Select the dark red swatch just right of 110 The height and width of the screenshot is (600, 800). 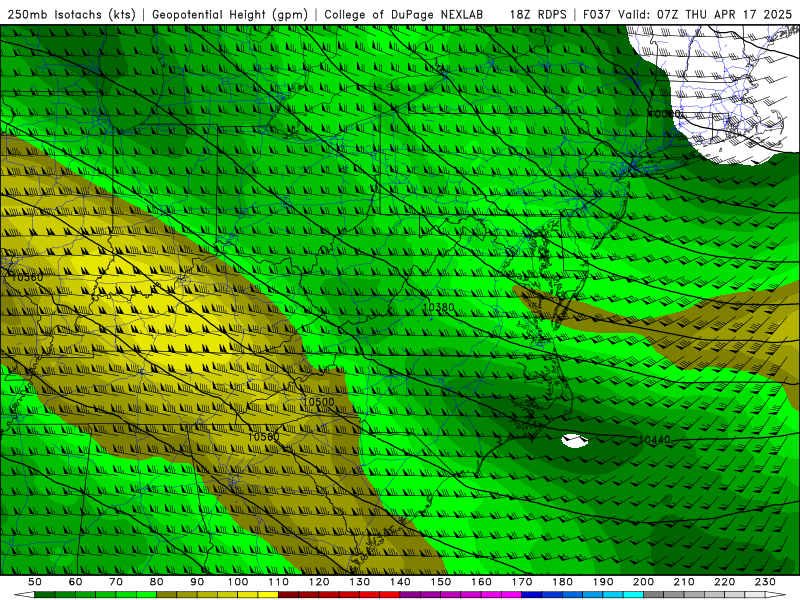pos(288,595)
